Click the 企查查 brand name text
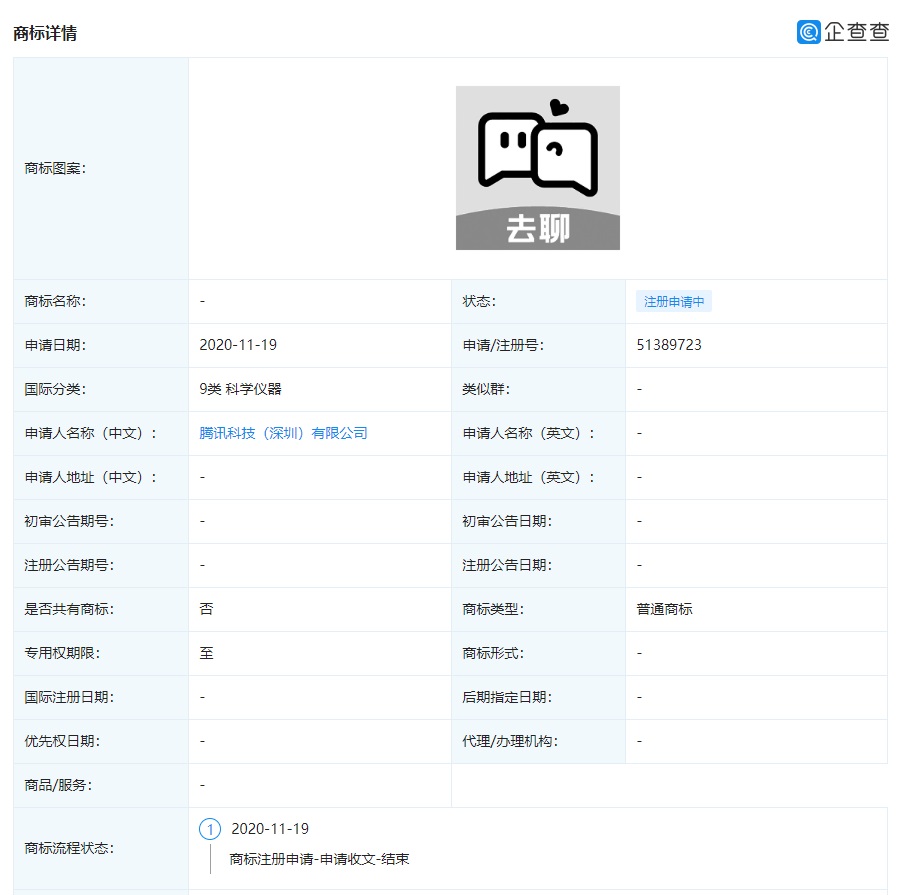This screenshot has height=895, width=900. tap(856, 32)
